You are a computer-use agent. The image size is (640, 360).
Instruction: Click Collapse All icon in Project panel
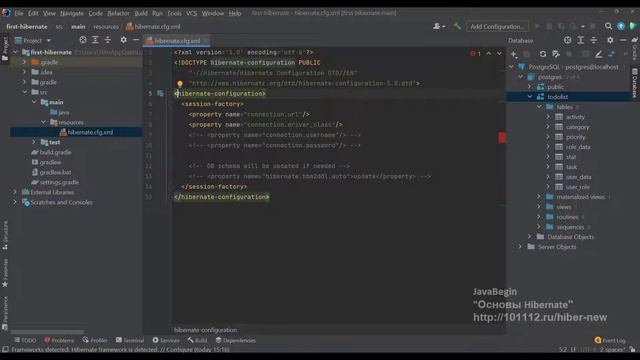point(108,40)
